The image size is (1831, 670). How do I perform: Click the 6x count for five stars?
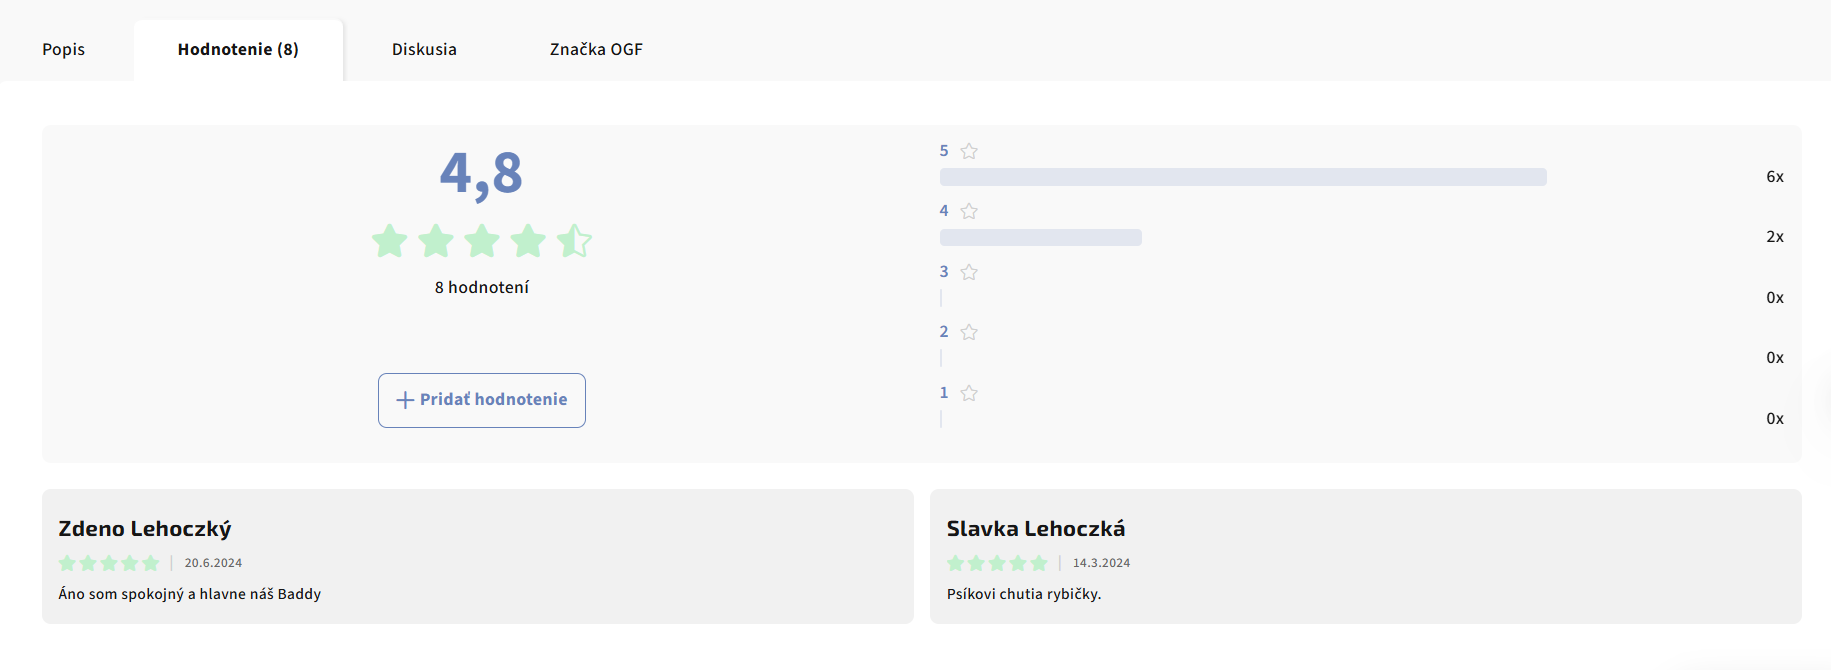pos(1775,177)
